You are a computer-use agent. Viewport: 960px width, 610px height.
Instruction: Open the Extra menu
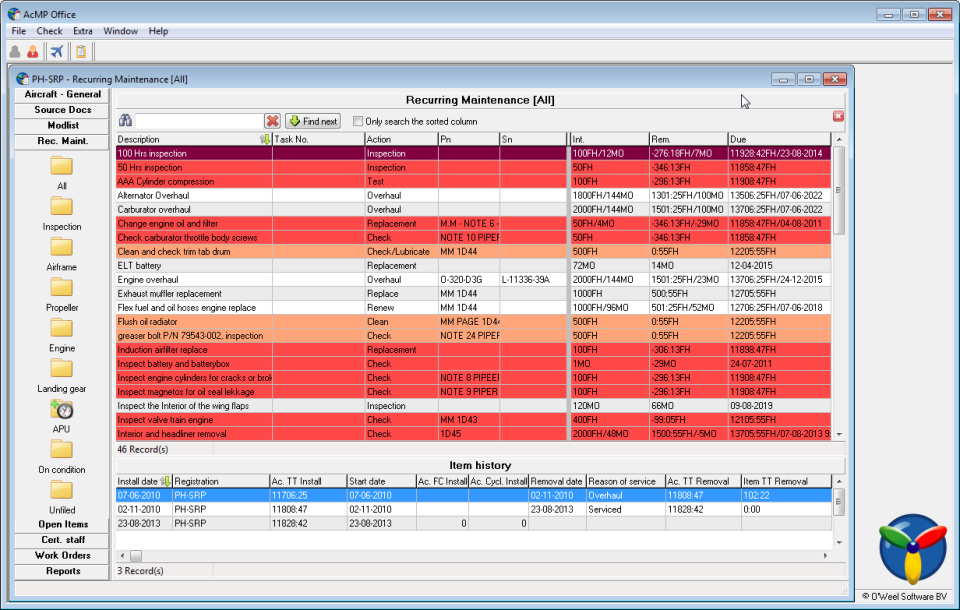click(83, 31)
